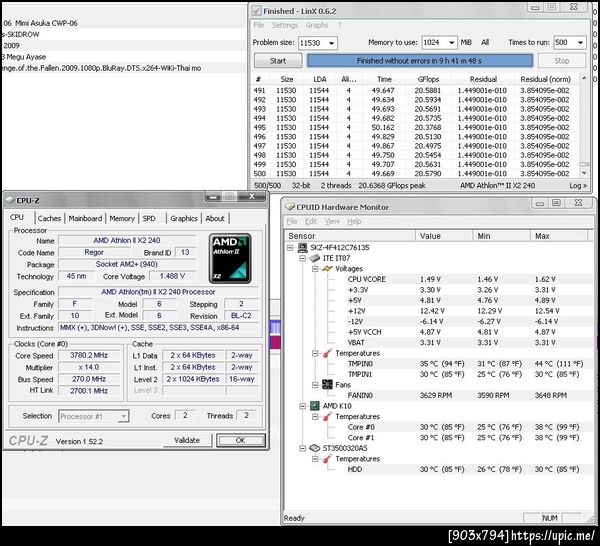Click the thermometer icon under ITE IT87
The width and height of the screenshot is (600, 546).
327,353
